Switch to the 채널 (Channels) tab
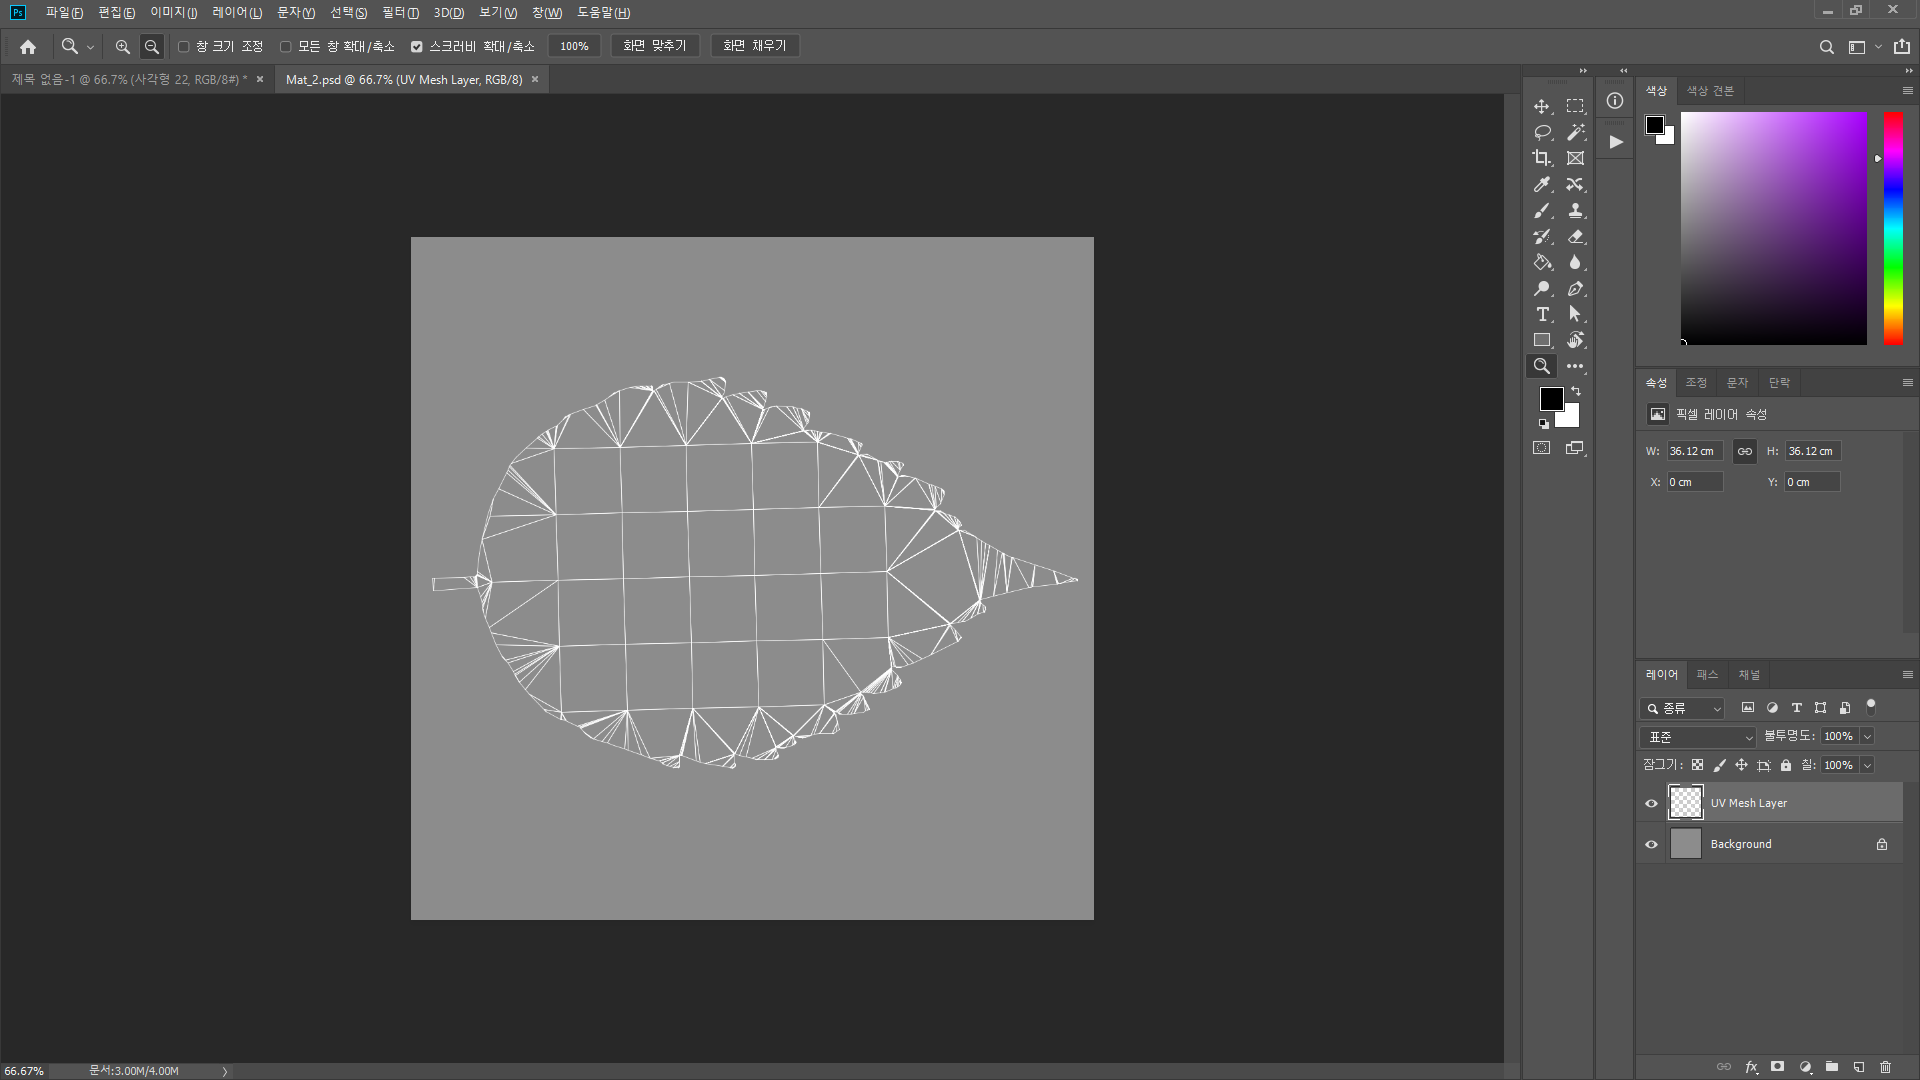 tap(1748, 675)
